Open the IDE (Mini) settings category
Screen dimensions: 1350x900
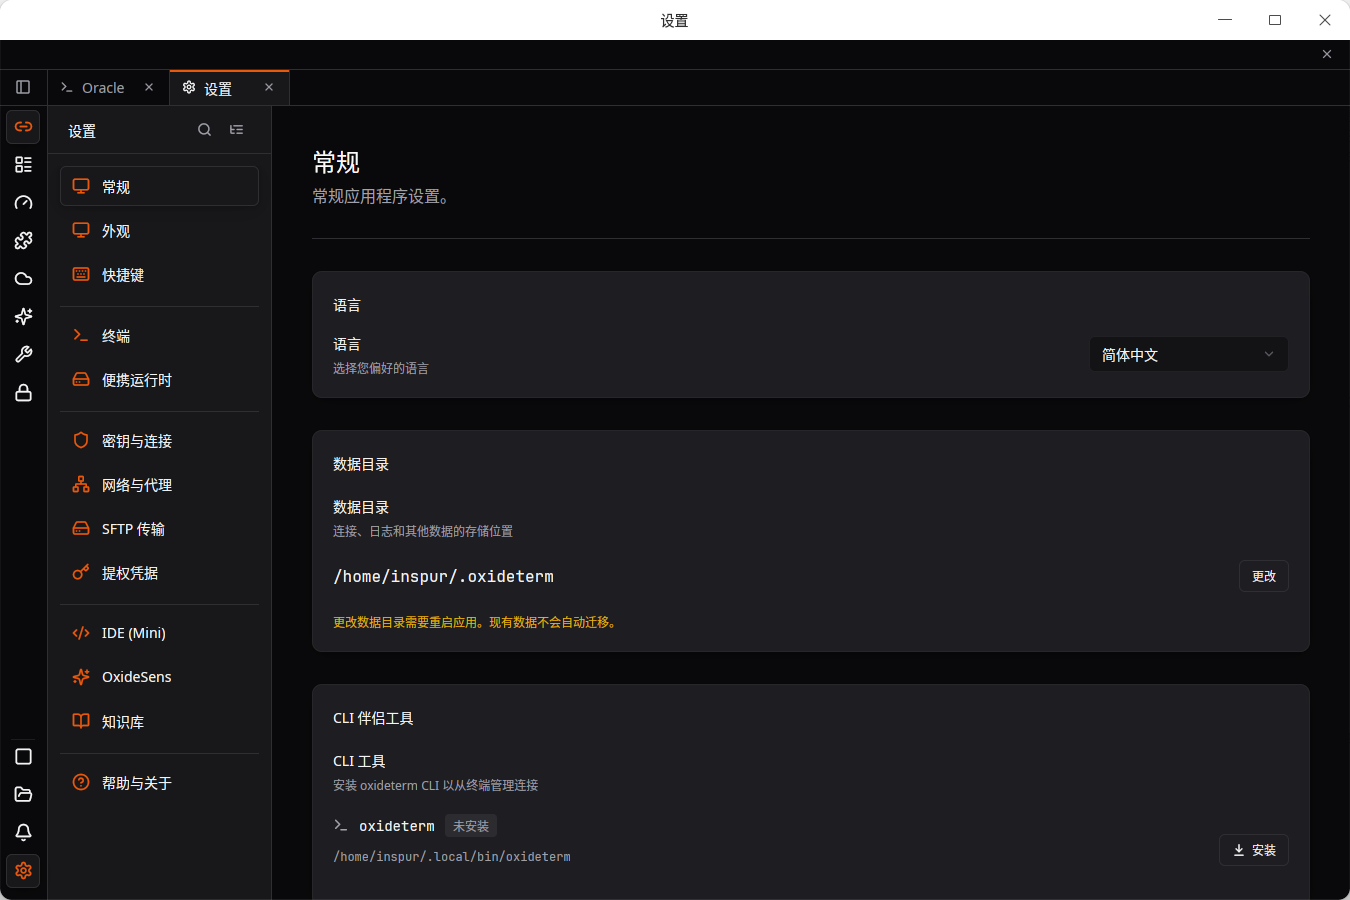click(159, 633)
